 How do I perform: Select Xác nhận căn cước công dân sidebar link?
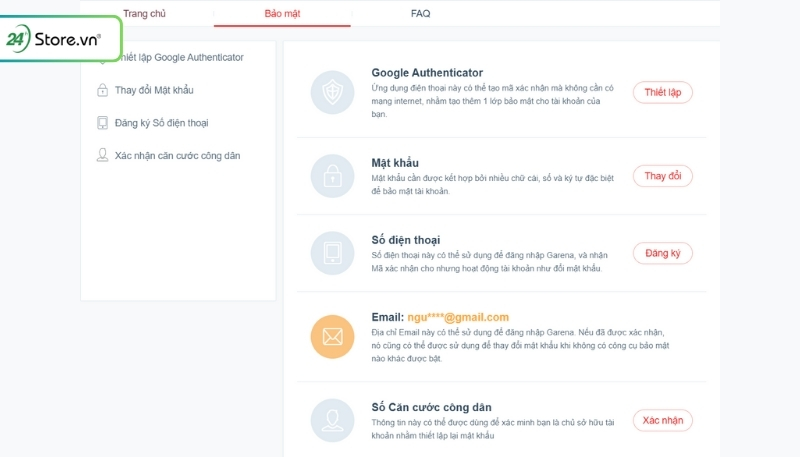coord(177,156)
